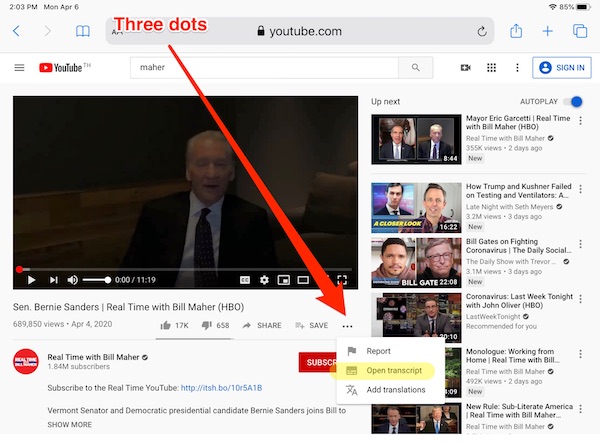Open Safari reader AA text button
The image size is (600, 446).
pos(117,32)
